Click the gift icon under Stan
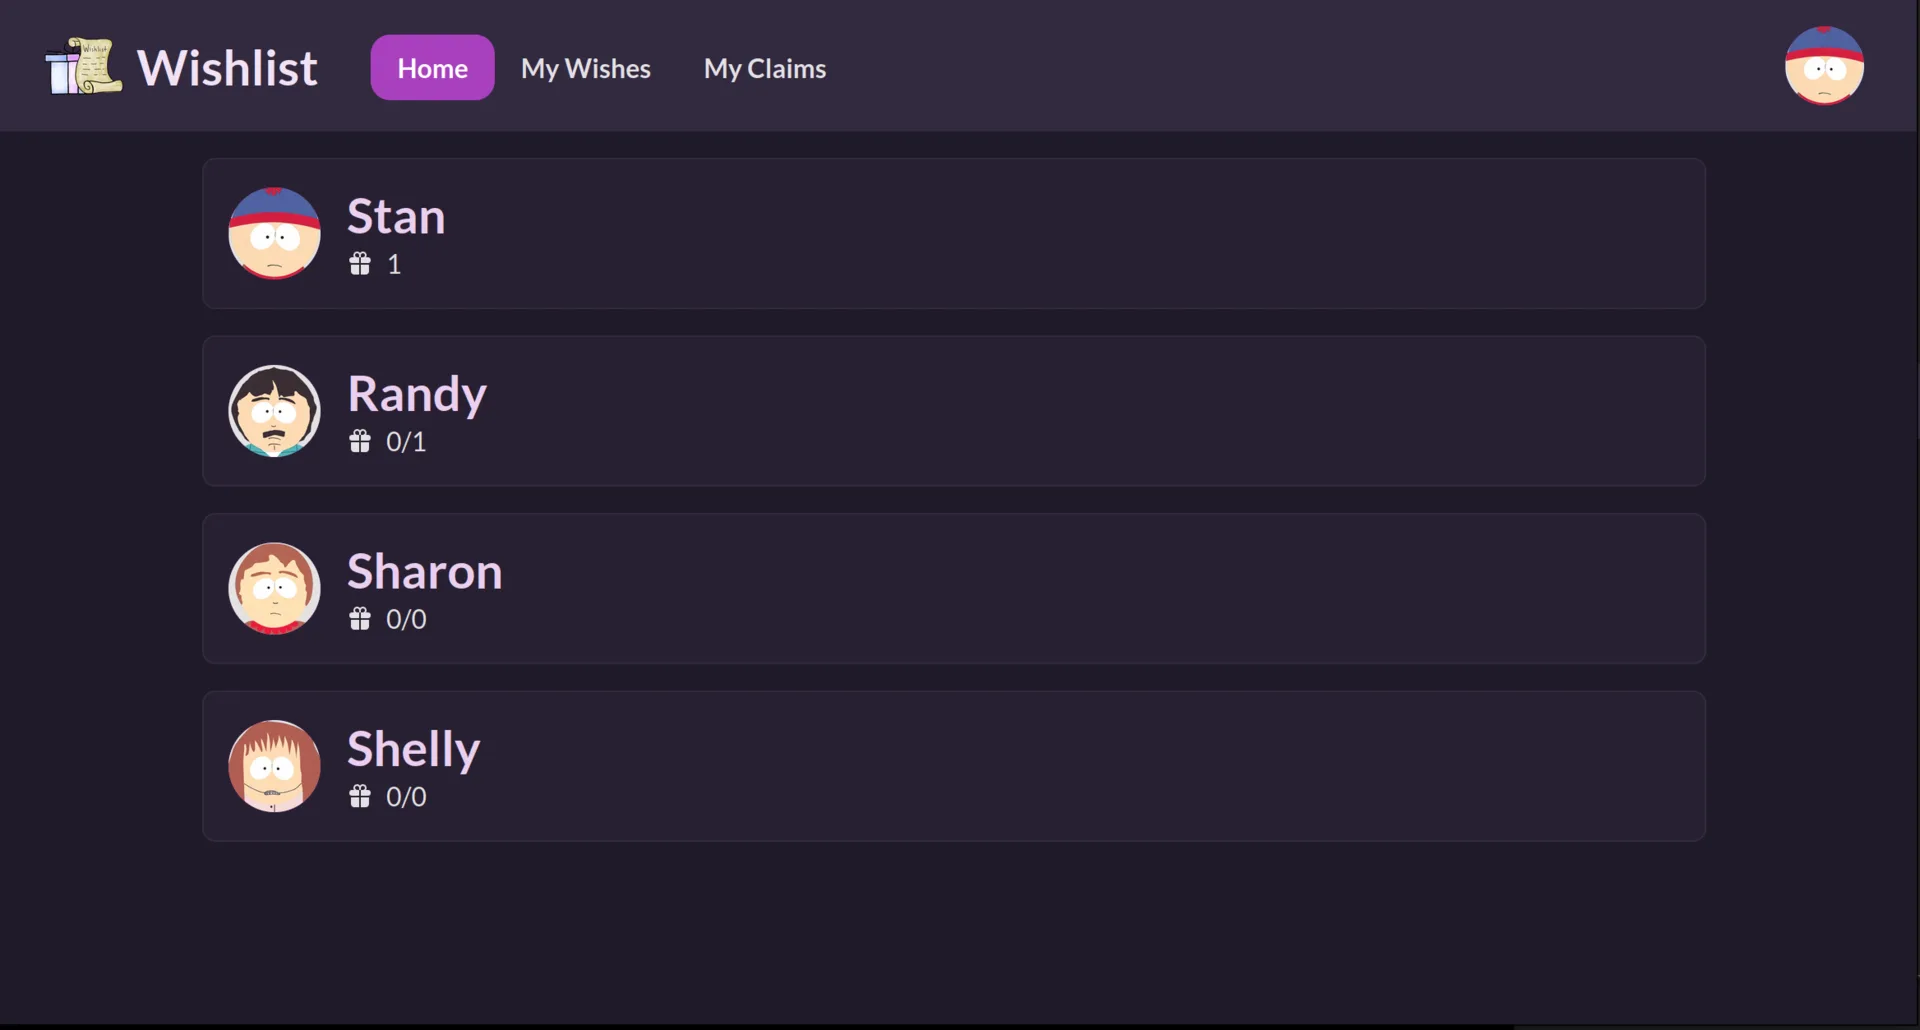 pos(360,264)
